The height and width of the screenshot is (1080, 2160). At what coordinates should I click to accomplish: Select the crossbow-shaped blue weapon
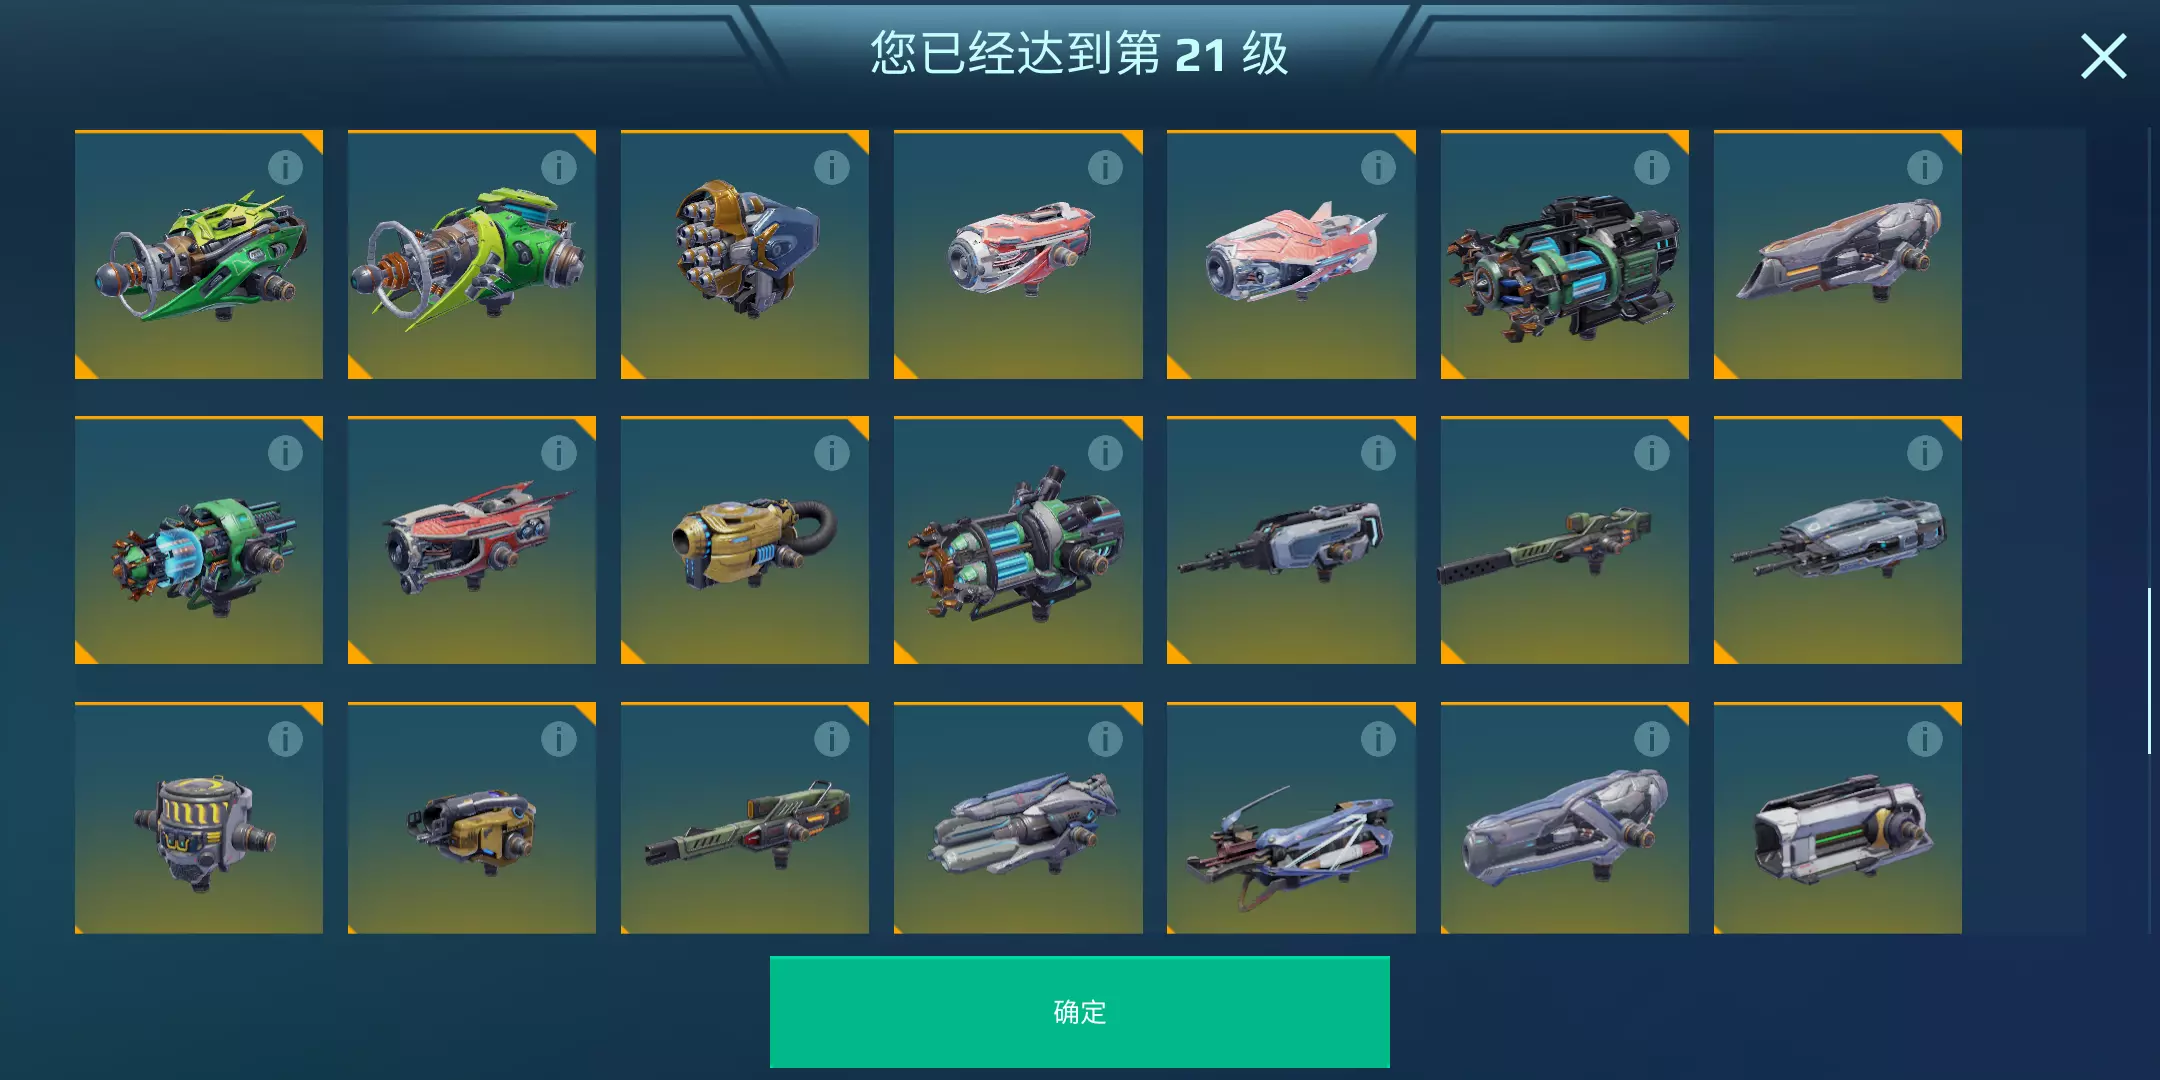1291,818
